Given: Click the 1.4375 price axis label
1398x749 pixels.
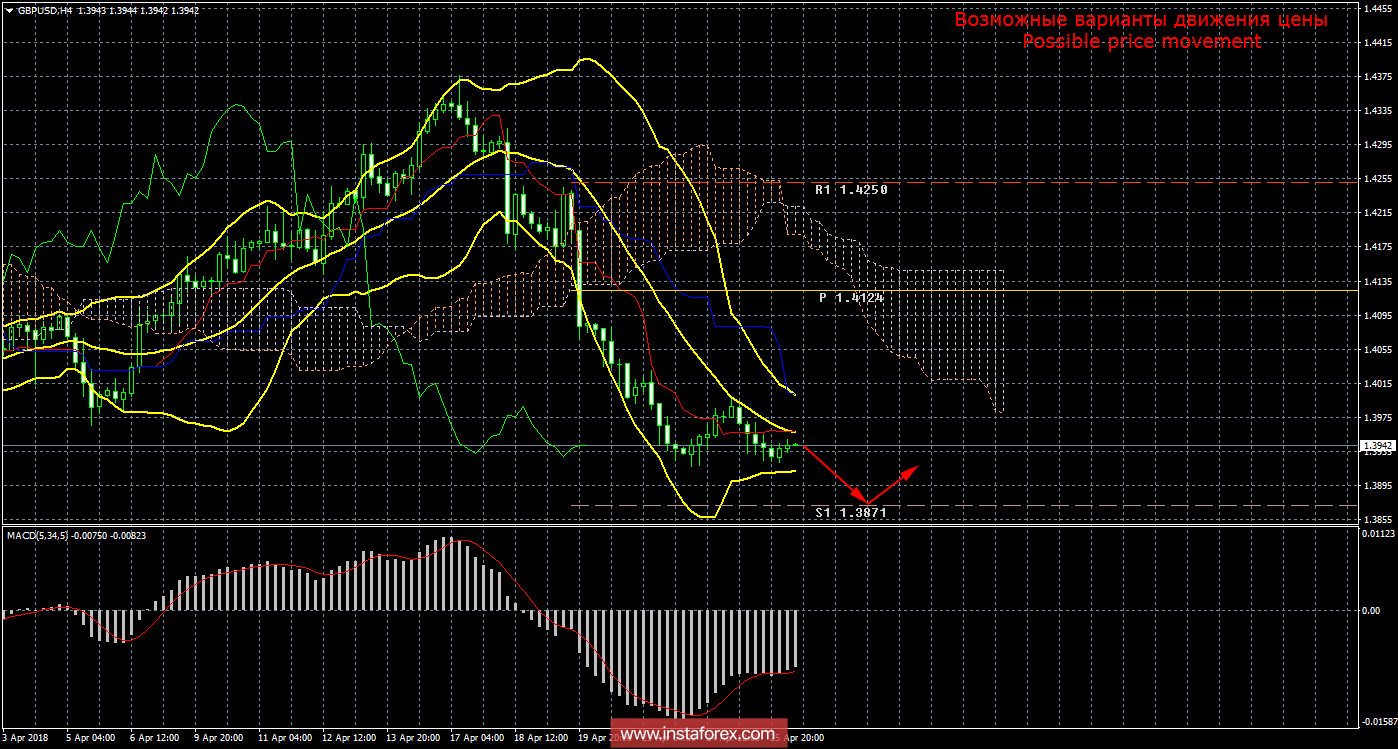Looking at the screenshot, I should coord(1378,77).
